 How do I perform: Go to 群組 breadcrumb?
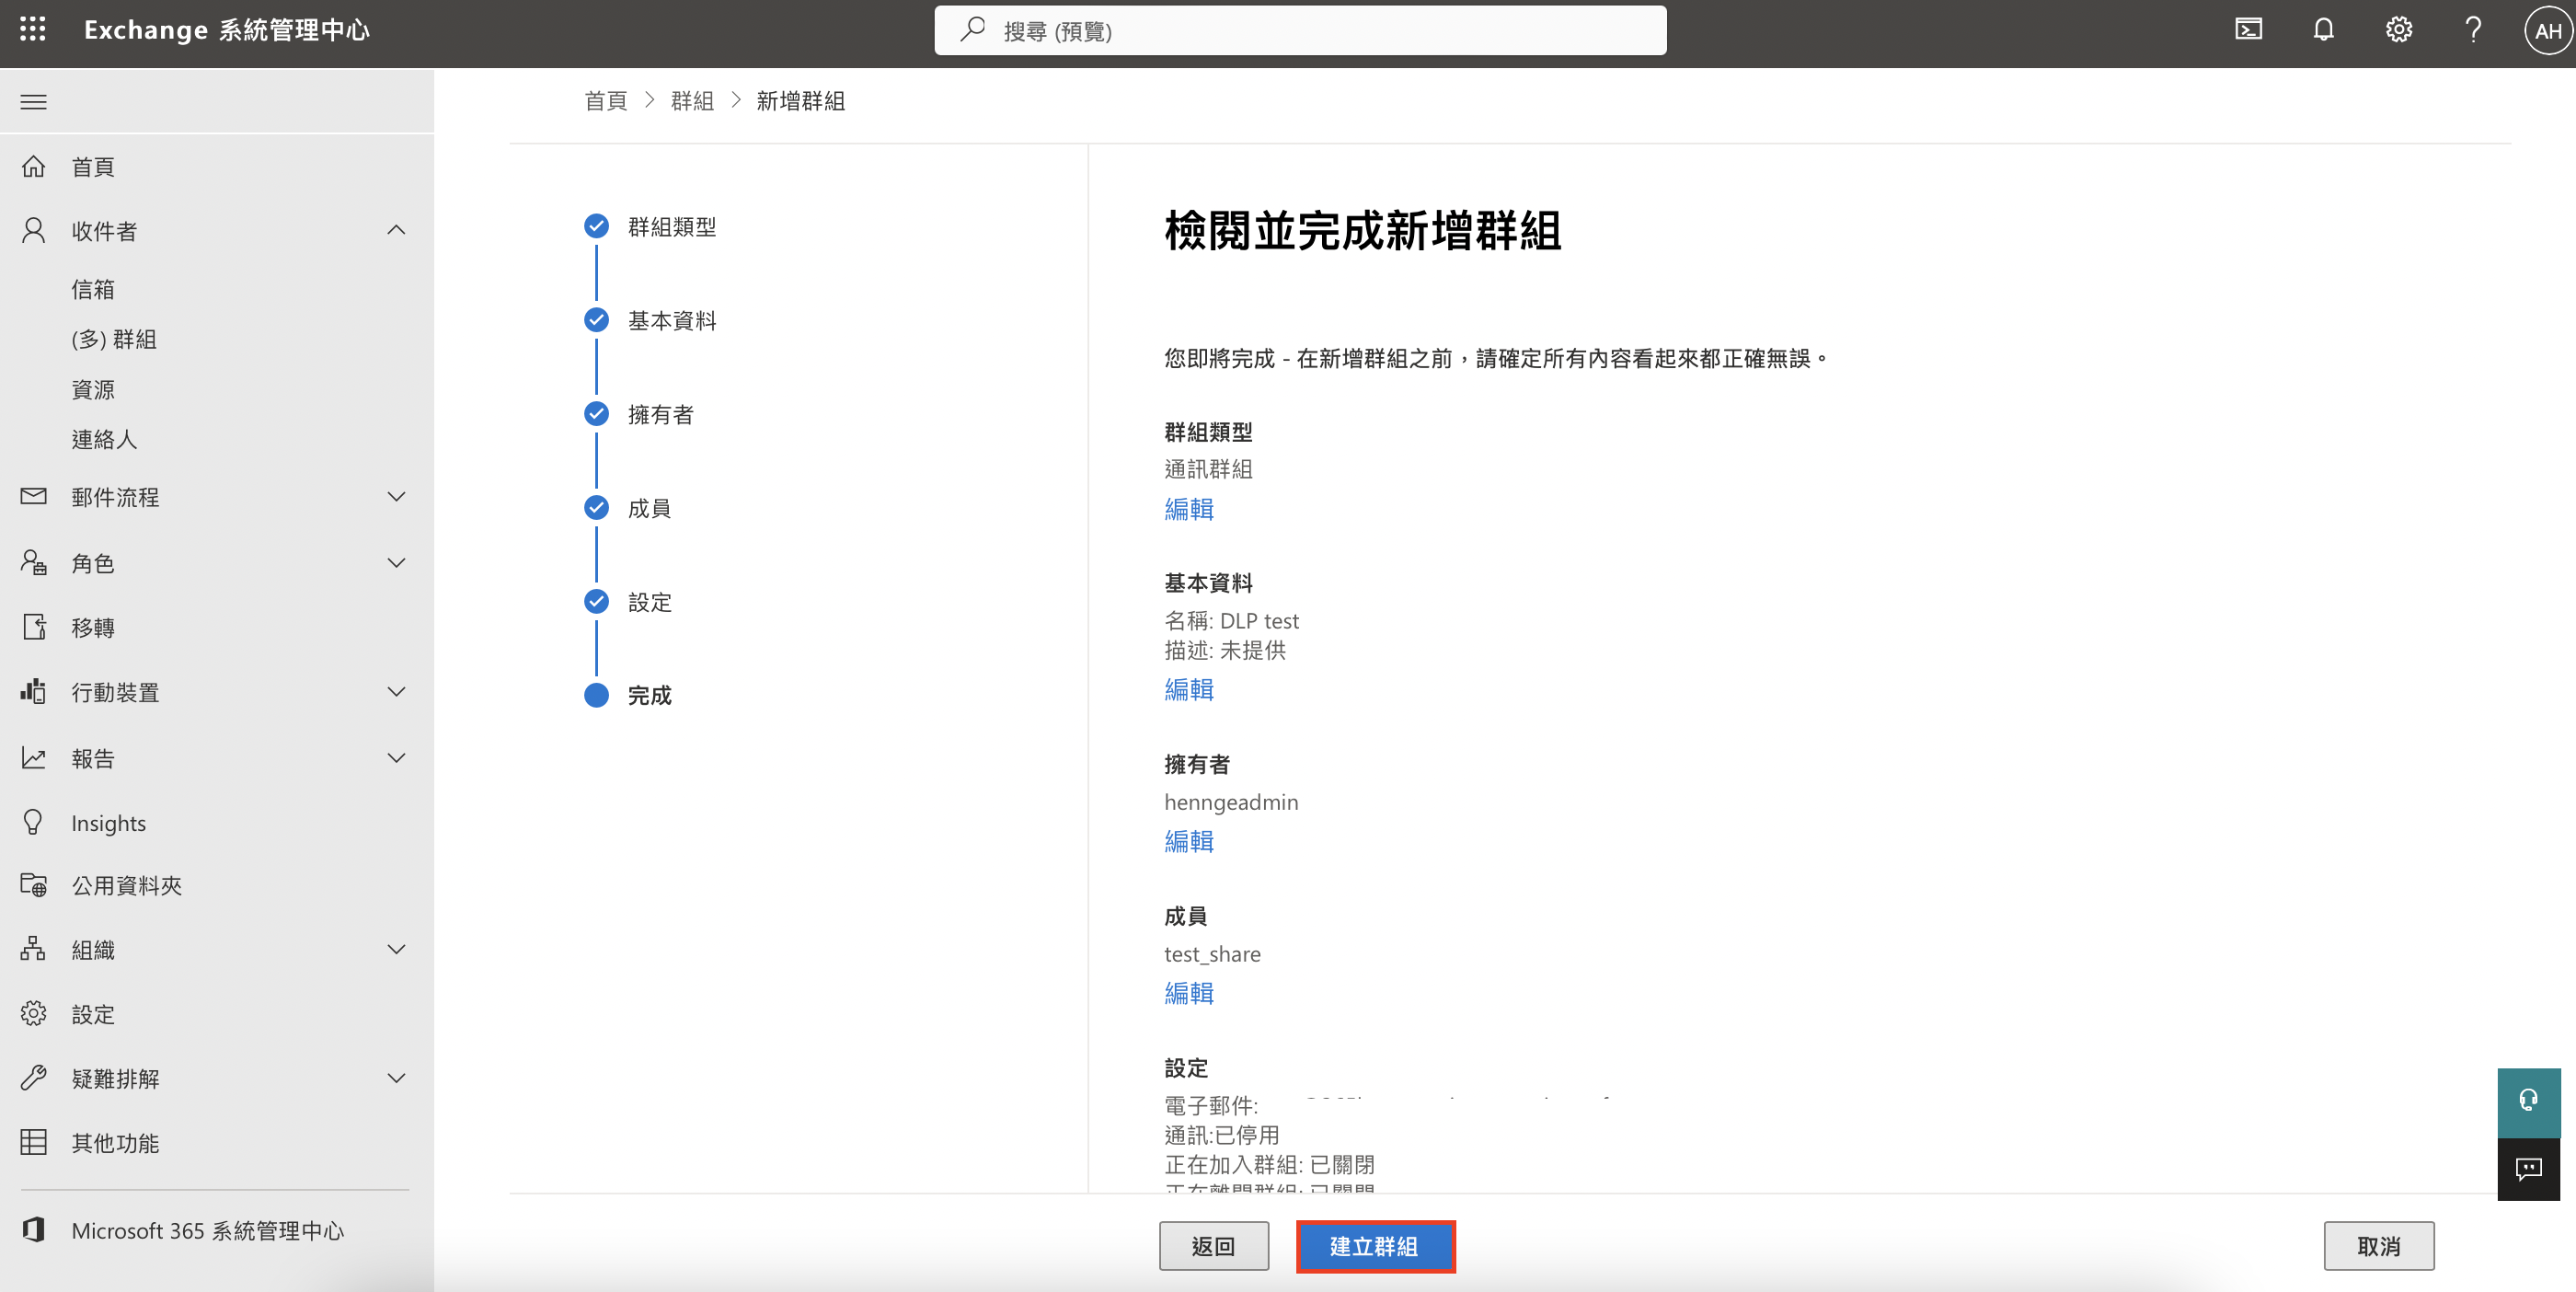click(692, 100)
